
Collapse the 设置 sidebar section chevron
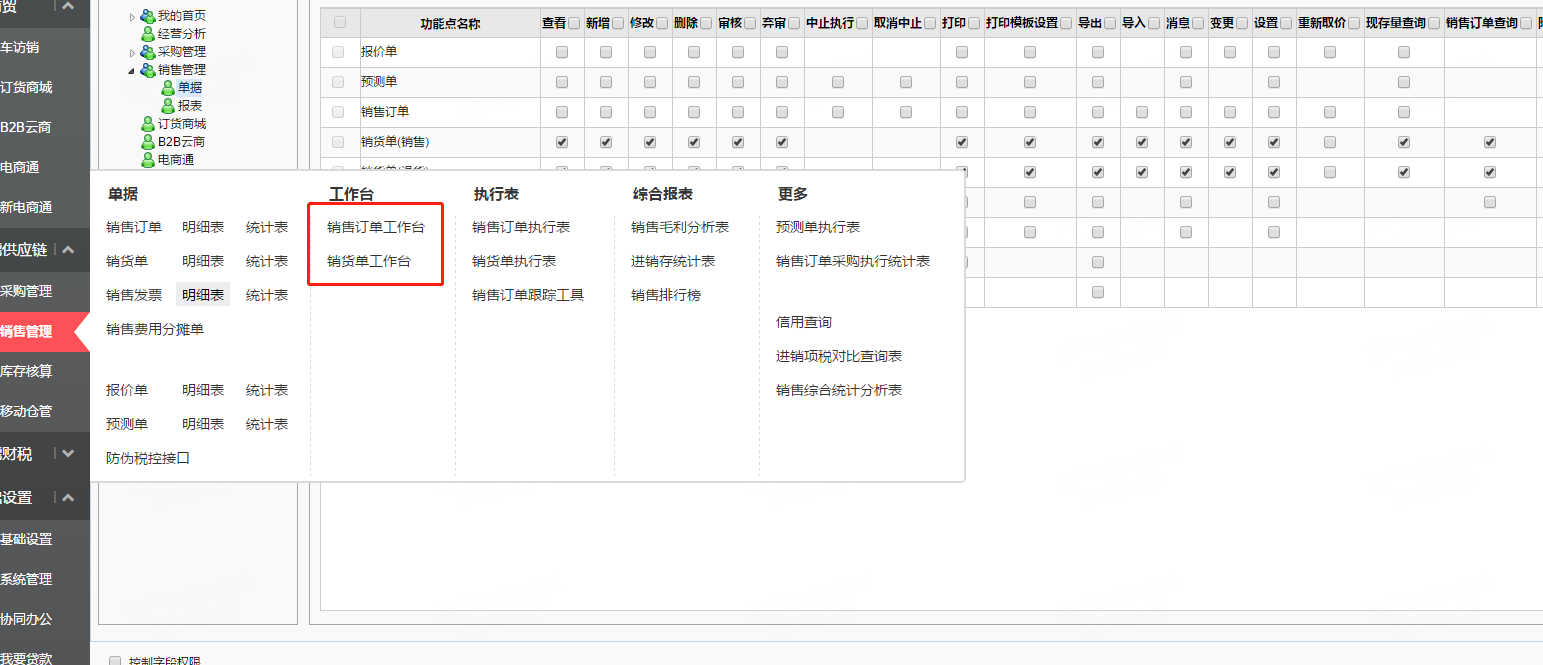[67, 497]
